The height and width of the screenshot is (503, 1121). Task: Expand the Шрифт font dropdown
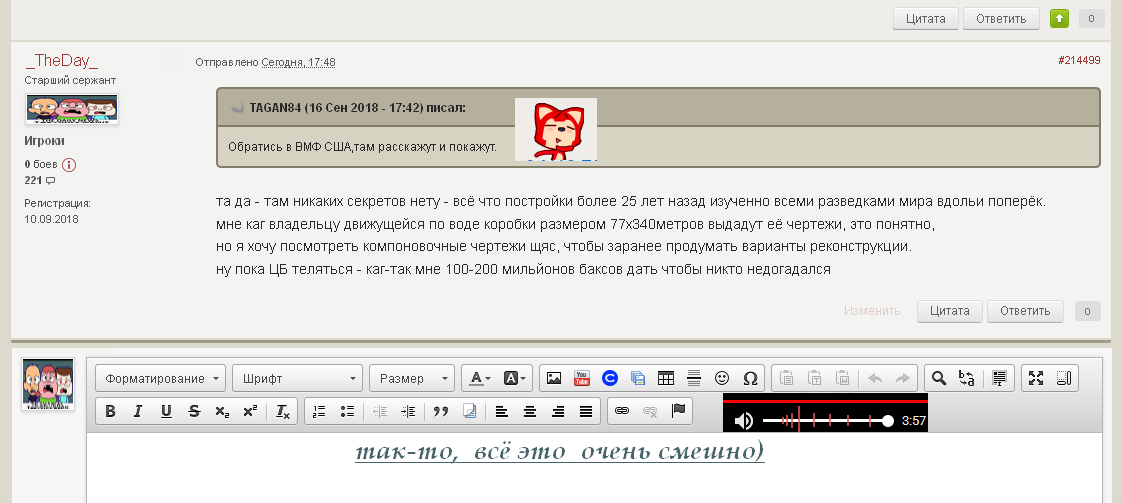297,378
